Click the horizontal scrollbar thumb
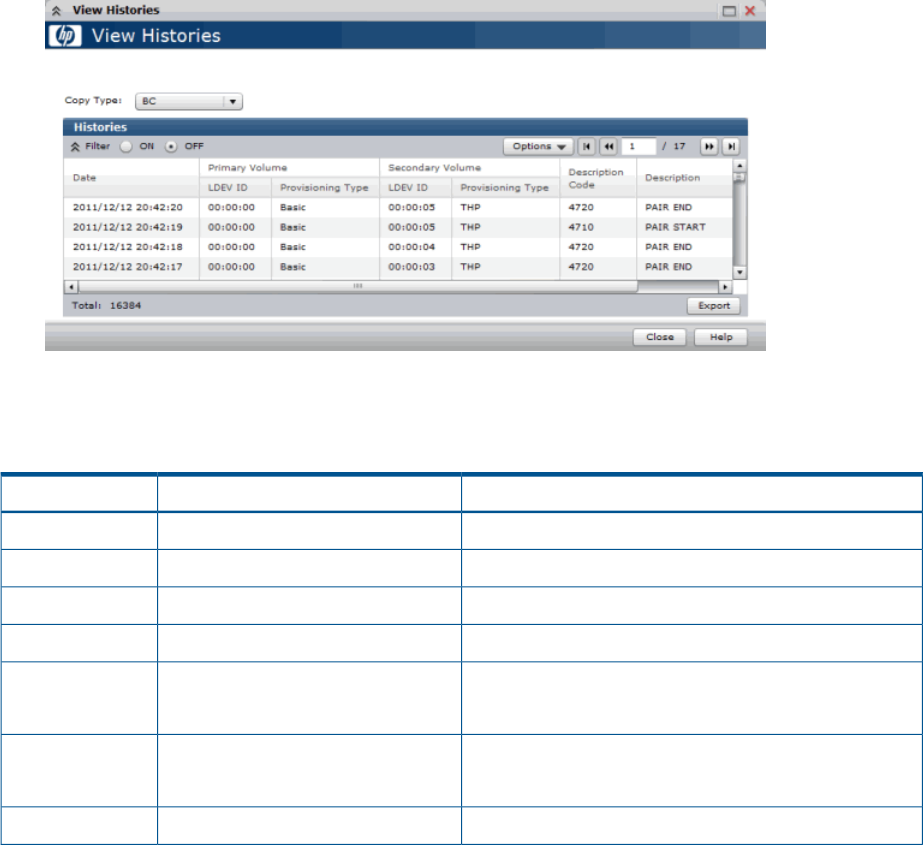Viewport: 923px width, 845px height. (358, 287)
